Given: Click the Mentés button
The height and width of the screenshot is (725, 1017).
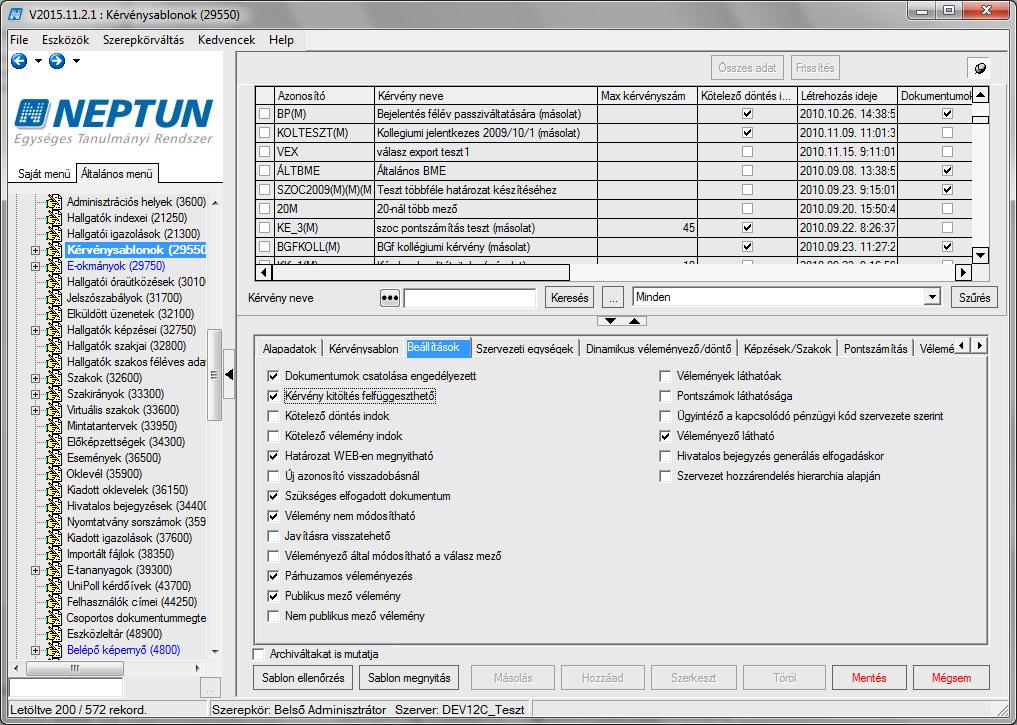Looking at the screenshot, I should (x=868, y=678).
